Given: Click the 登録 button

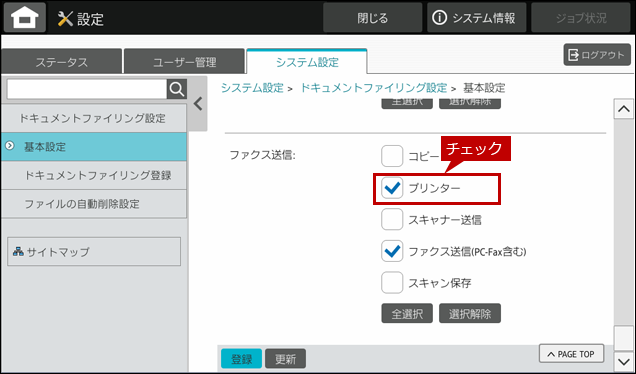Looking at the screenshot, I should [241, 359].
